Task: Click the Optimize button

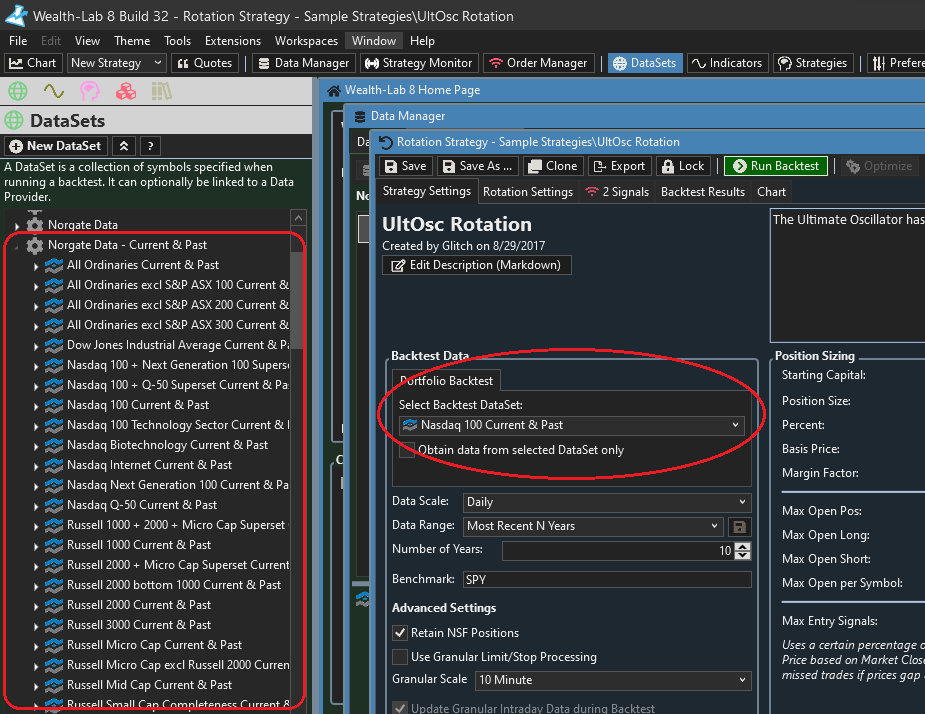Action: pos(879,166)
